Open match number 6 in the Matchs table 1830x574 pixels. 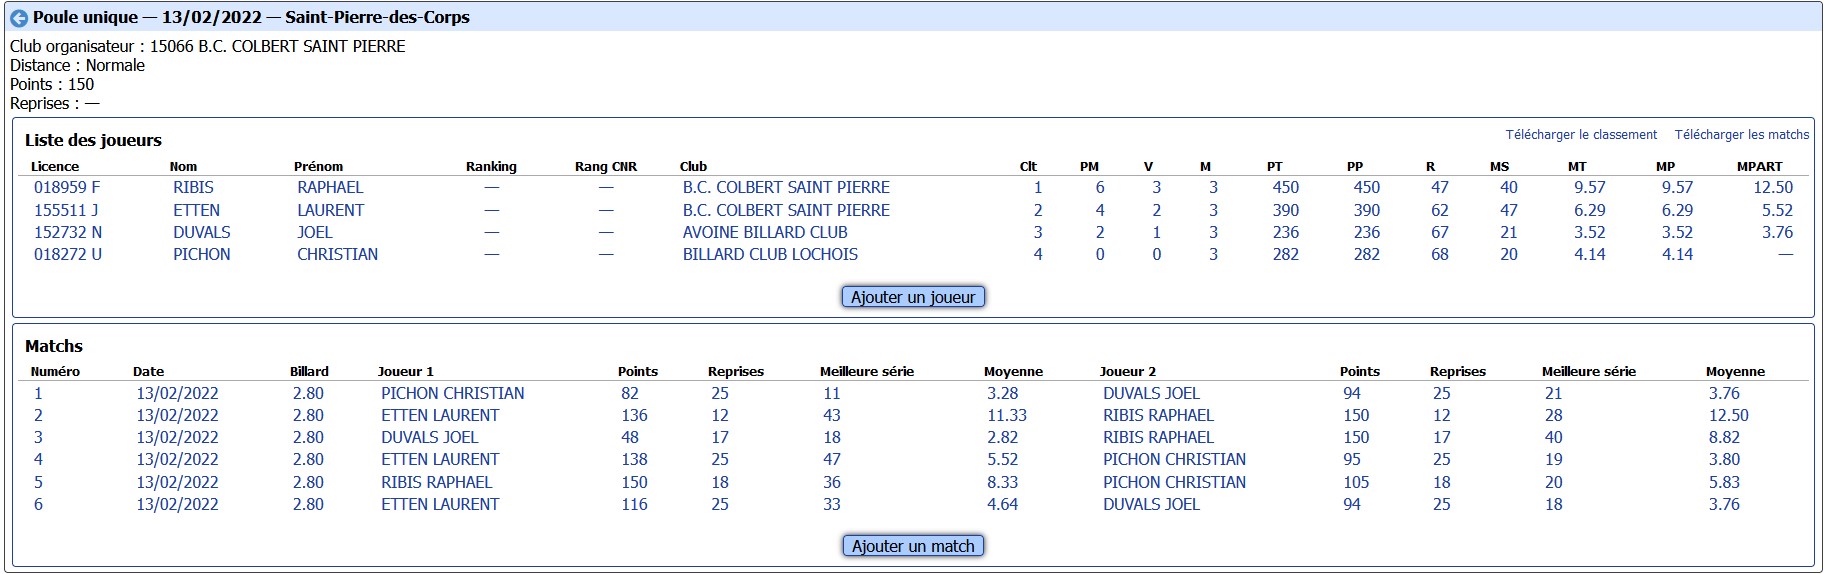click(x=38, y=504)
